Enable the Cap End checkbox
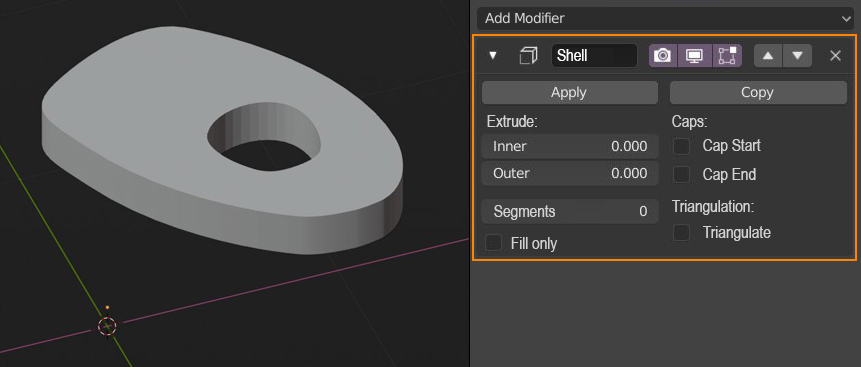Image resolution: width=861 pixels, height=367 pixels. click(681, 175)
